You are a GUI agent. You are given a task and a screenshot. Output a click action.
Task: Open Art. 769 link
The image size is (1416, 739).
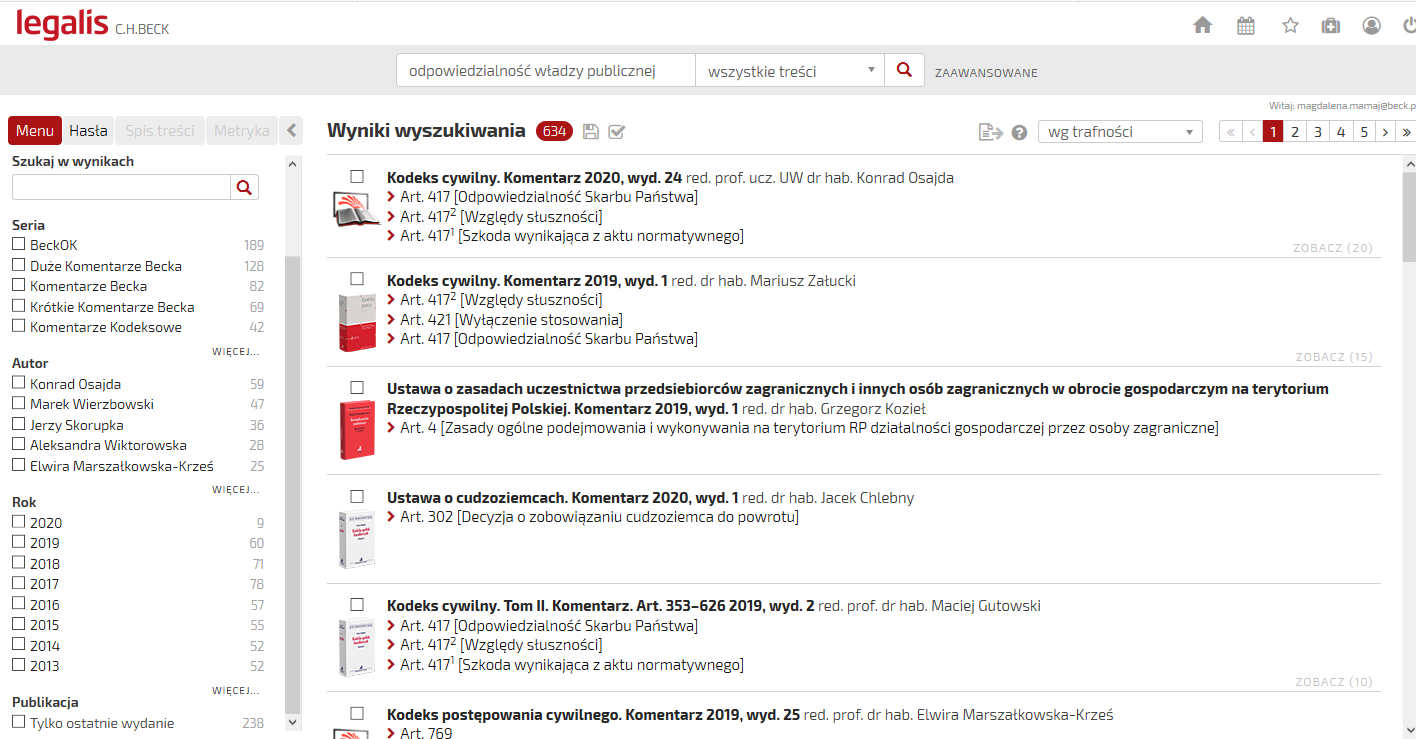[x=426, y=734]
